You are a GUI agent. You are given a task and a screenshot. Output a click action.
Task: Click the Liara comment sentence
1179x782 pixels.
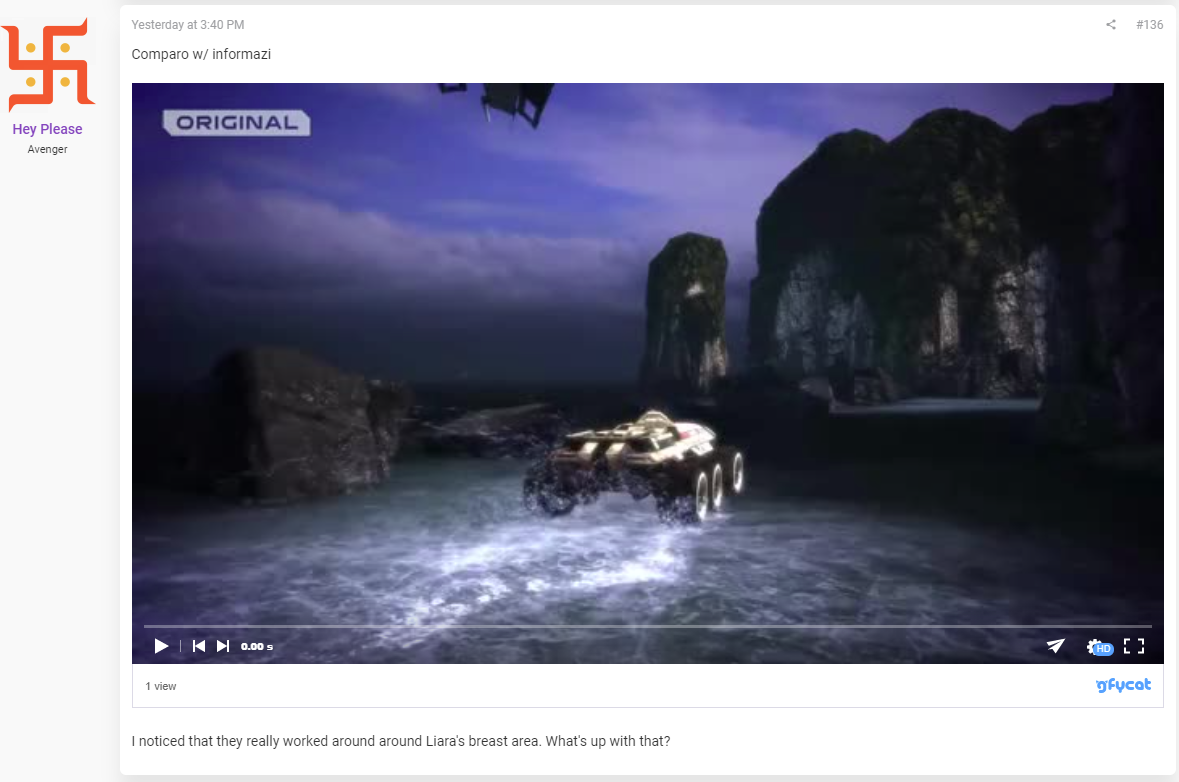pyautogui.click(x=401, y=741)
